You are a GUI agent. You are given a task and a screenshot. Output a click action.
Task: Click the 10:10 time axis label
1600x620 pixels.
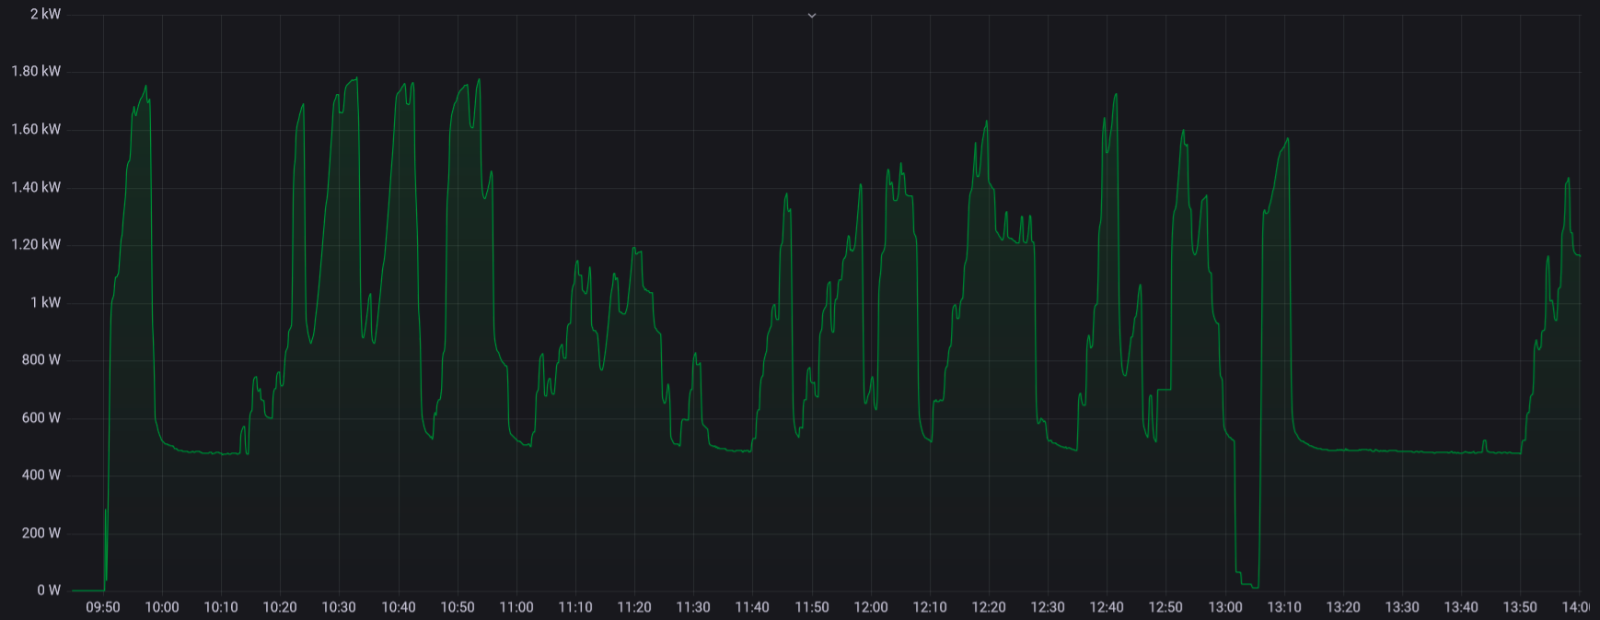point(221,607)
